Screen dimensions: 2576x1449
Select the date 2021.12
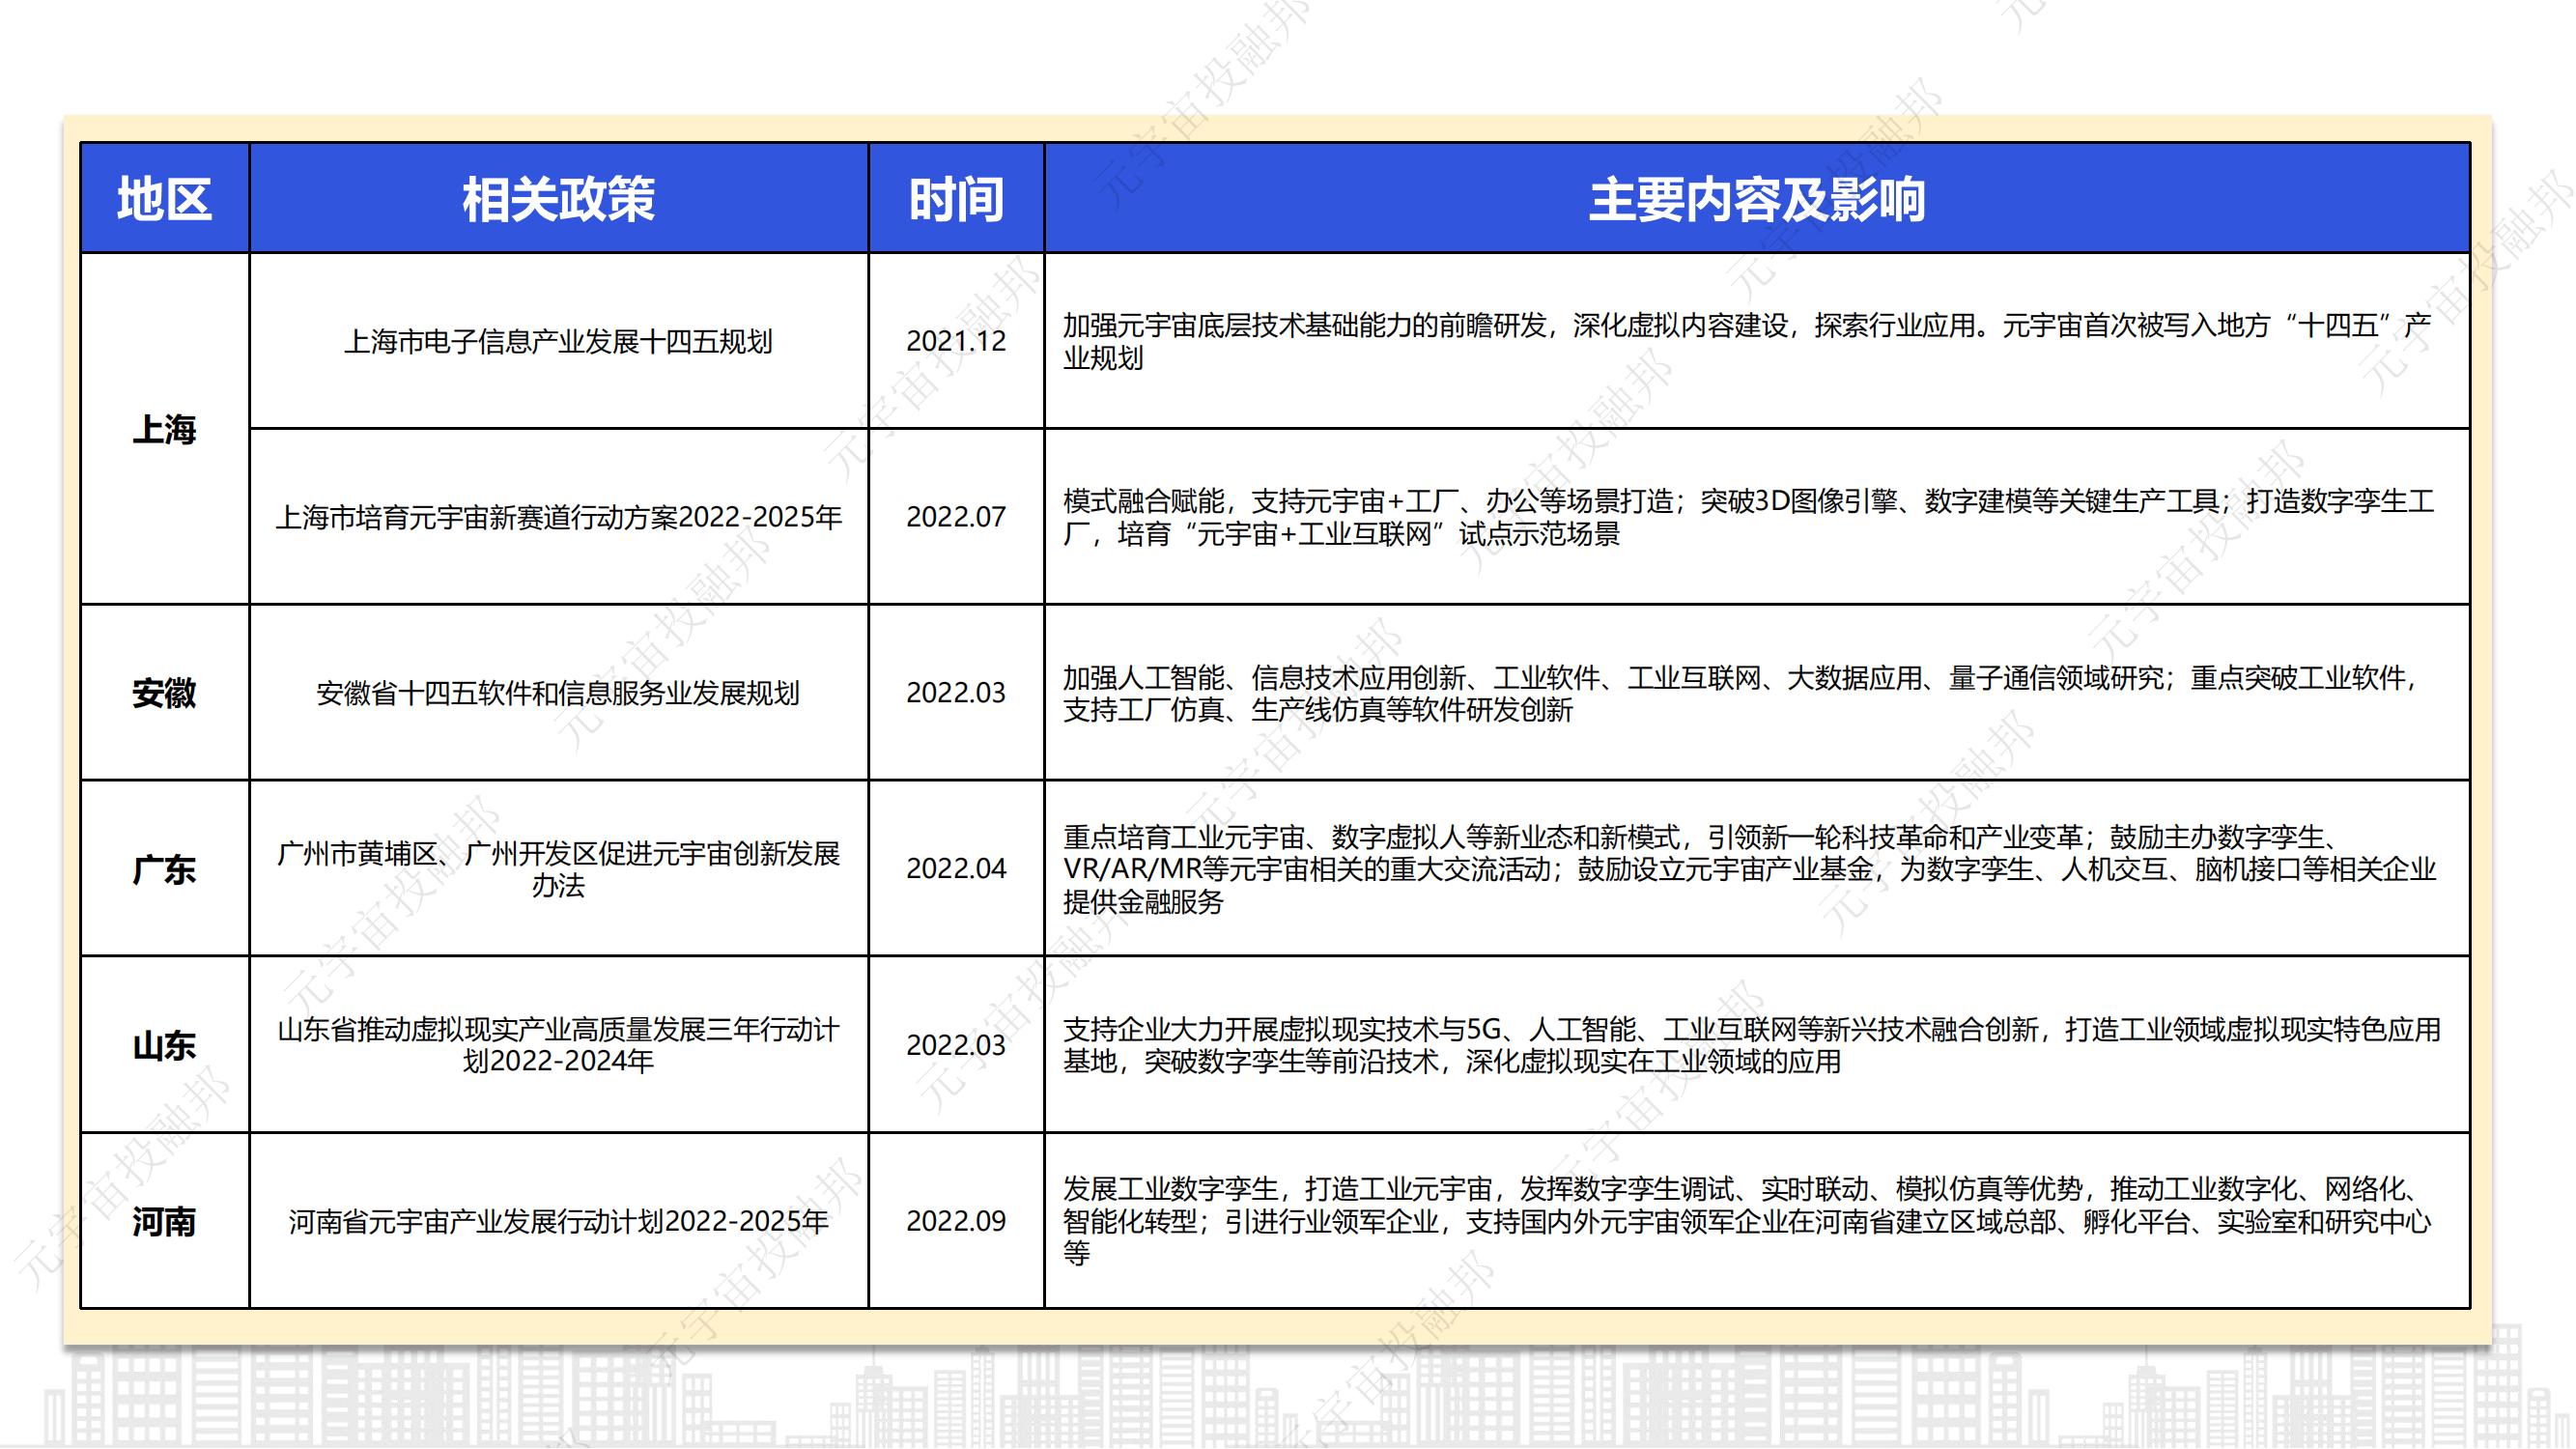[956, 341]
